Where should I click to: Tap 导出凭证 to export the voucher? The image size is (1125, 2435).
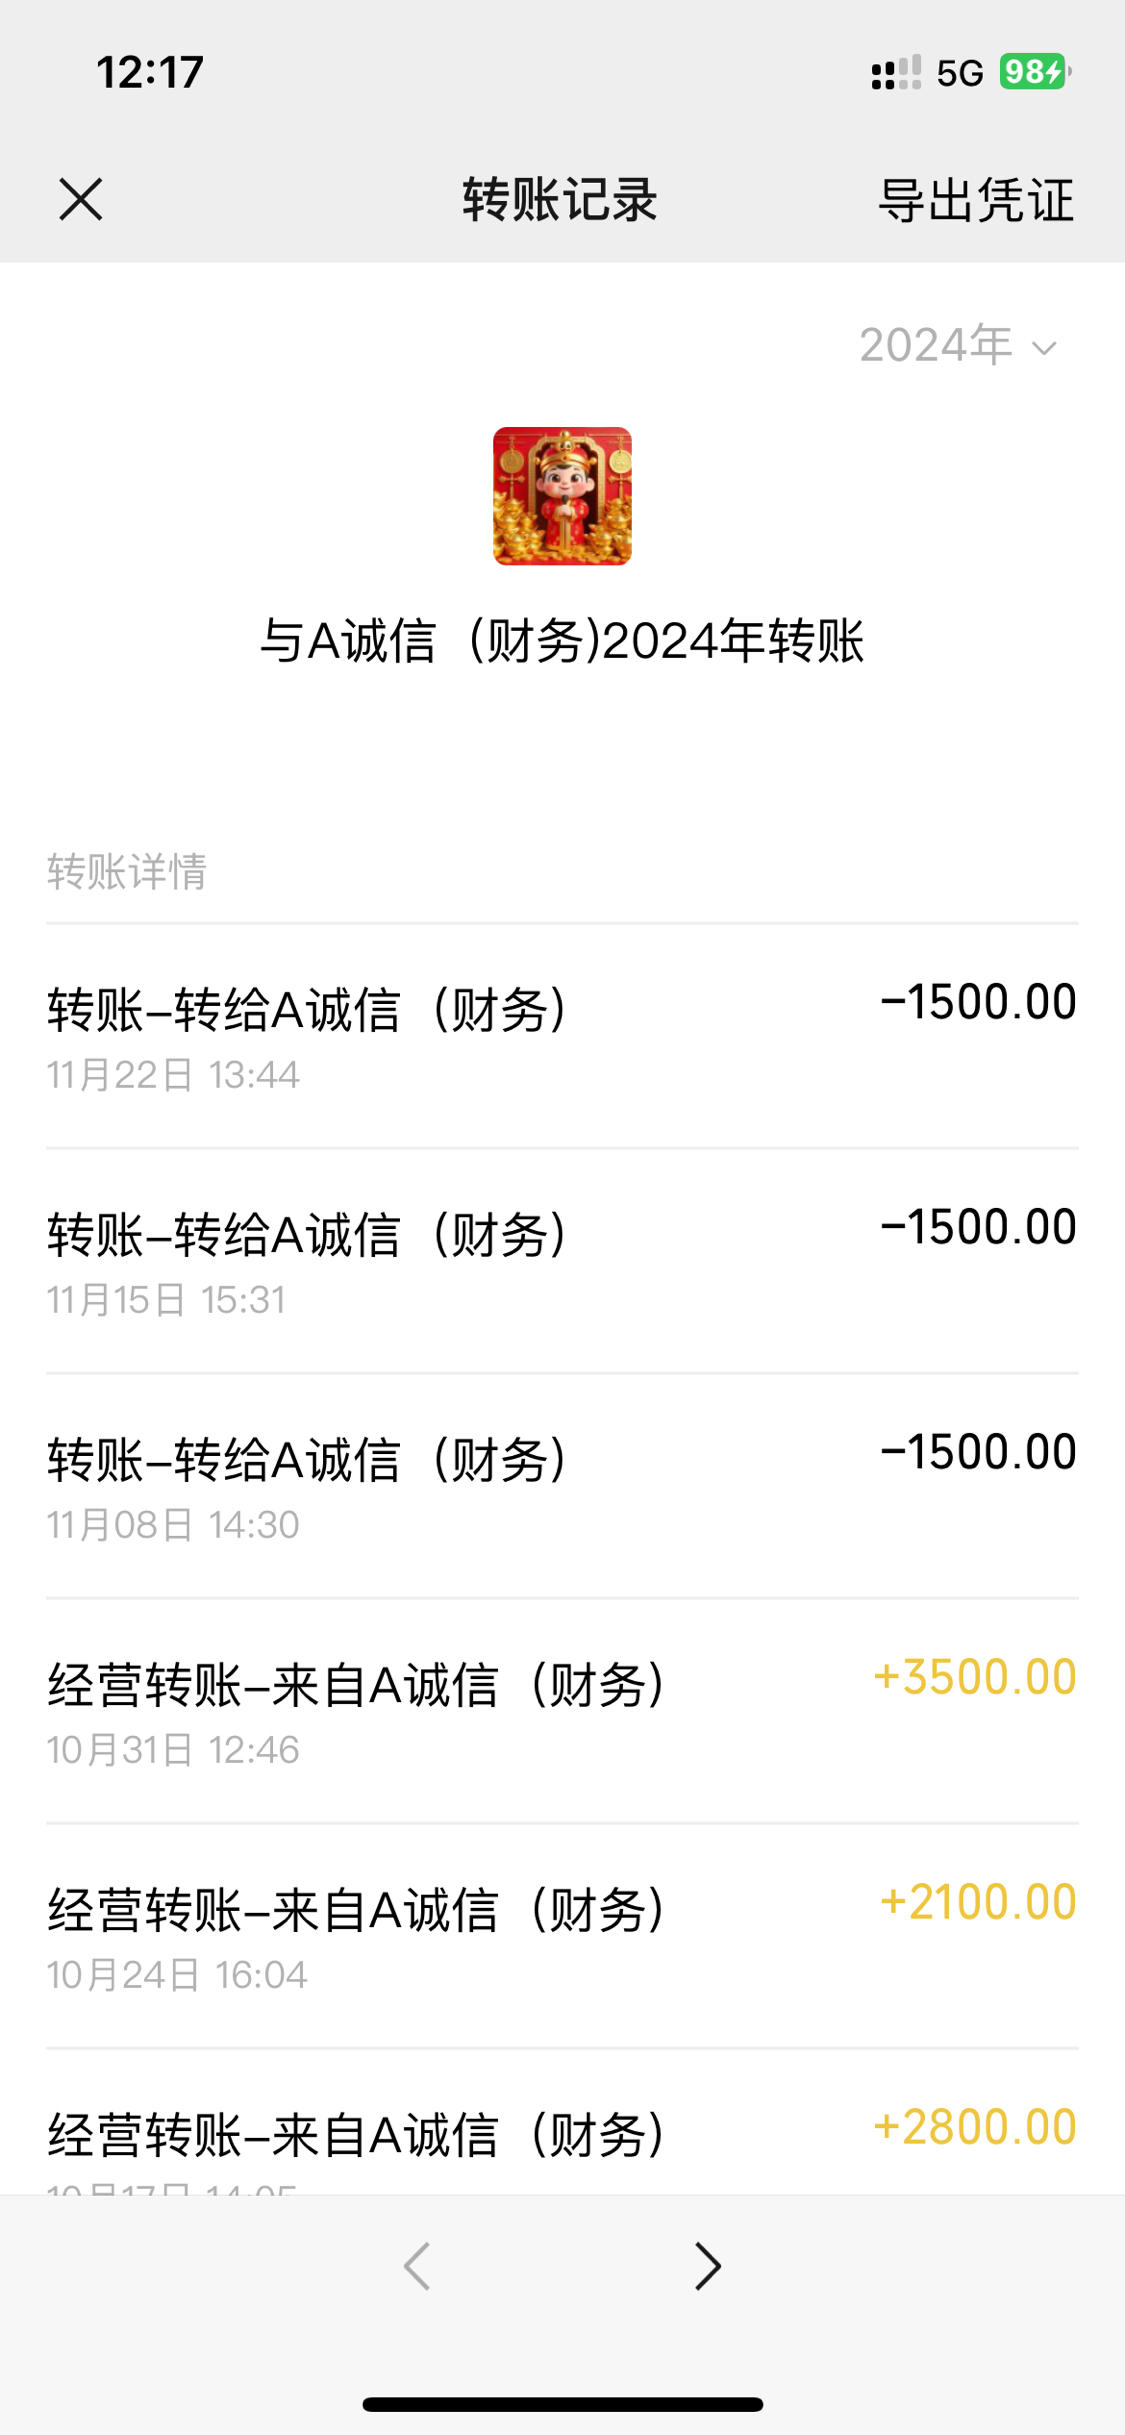[976, 200]
